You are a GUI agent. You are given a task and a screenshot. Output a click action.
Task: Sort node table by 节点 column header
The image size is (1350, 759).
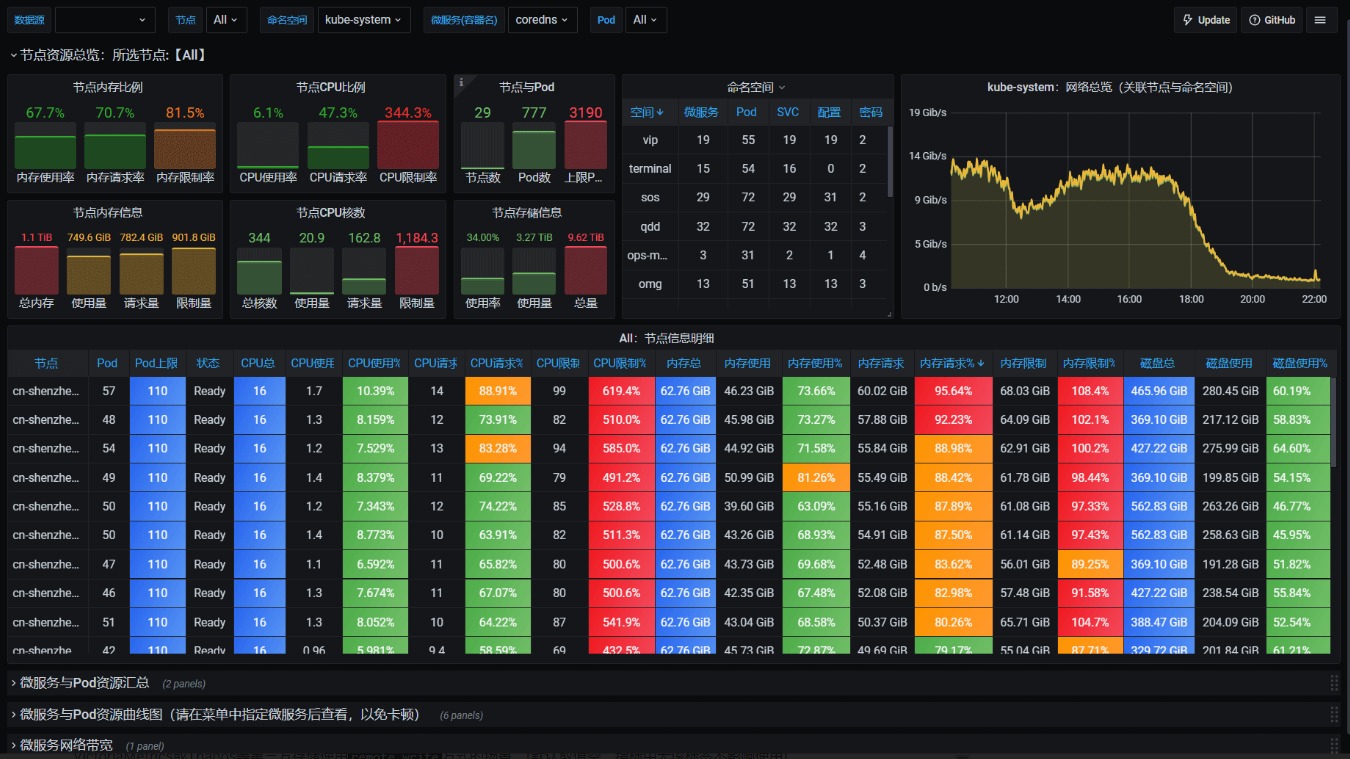point(46,363)
